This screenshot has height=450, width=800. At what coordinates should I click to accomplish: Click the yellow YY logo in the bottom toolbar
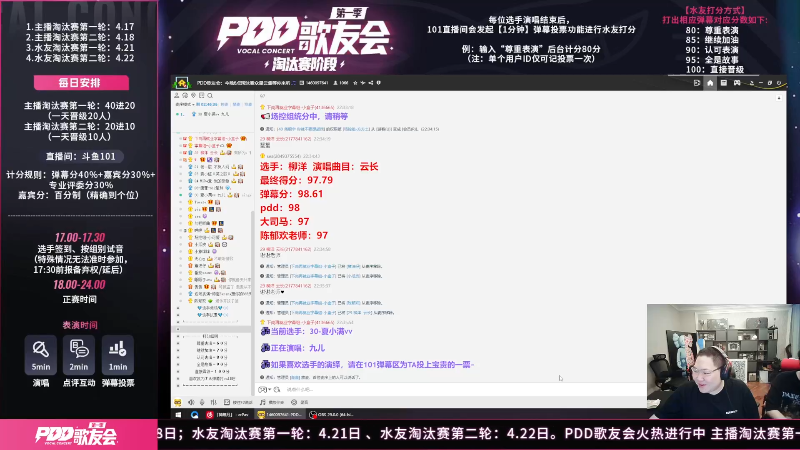(178, 403)
